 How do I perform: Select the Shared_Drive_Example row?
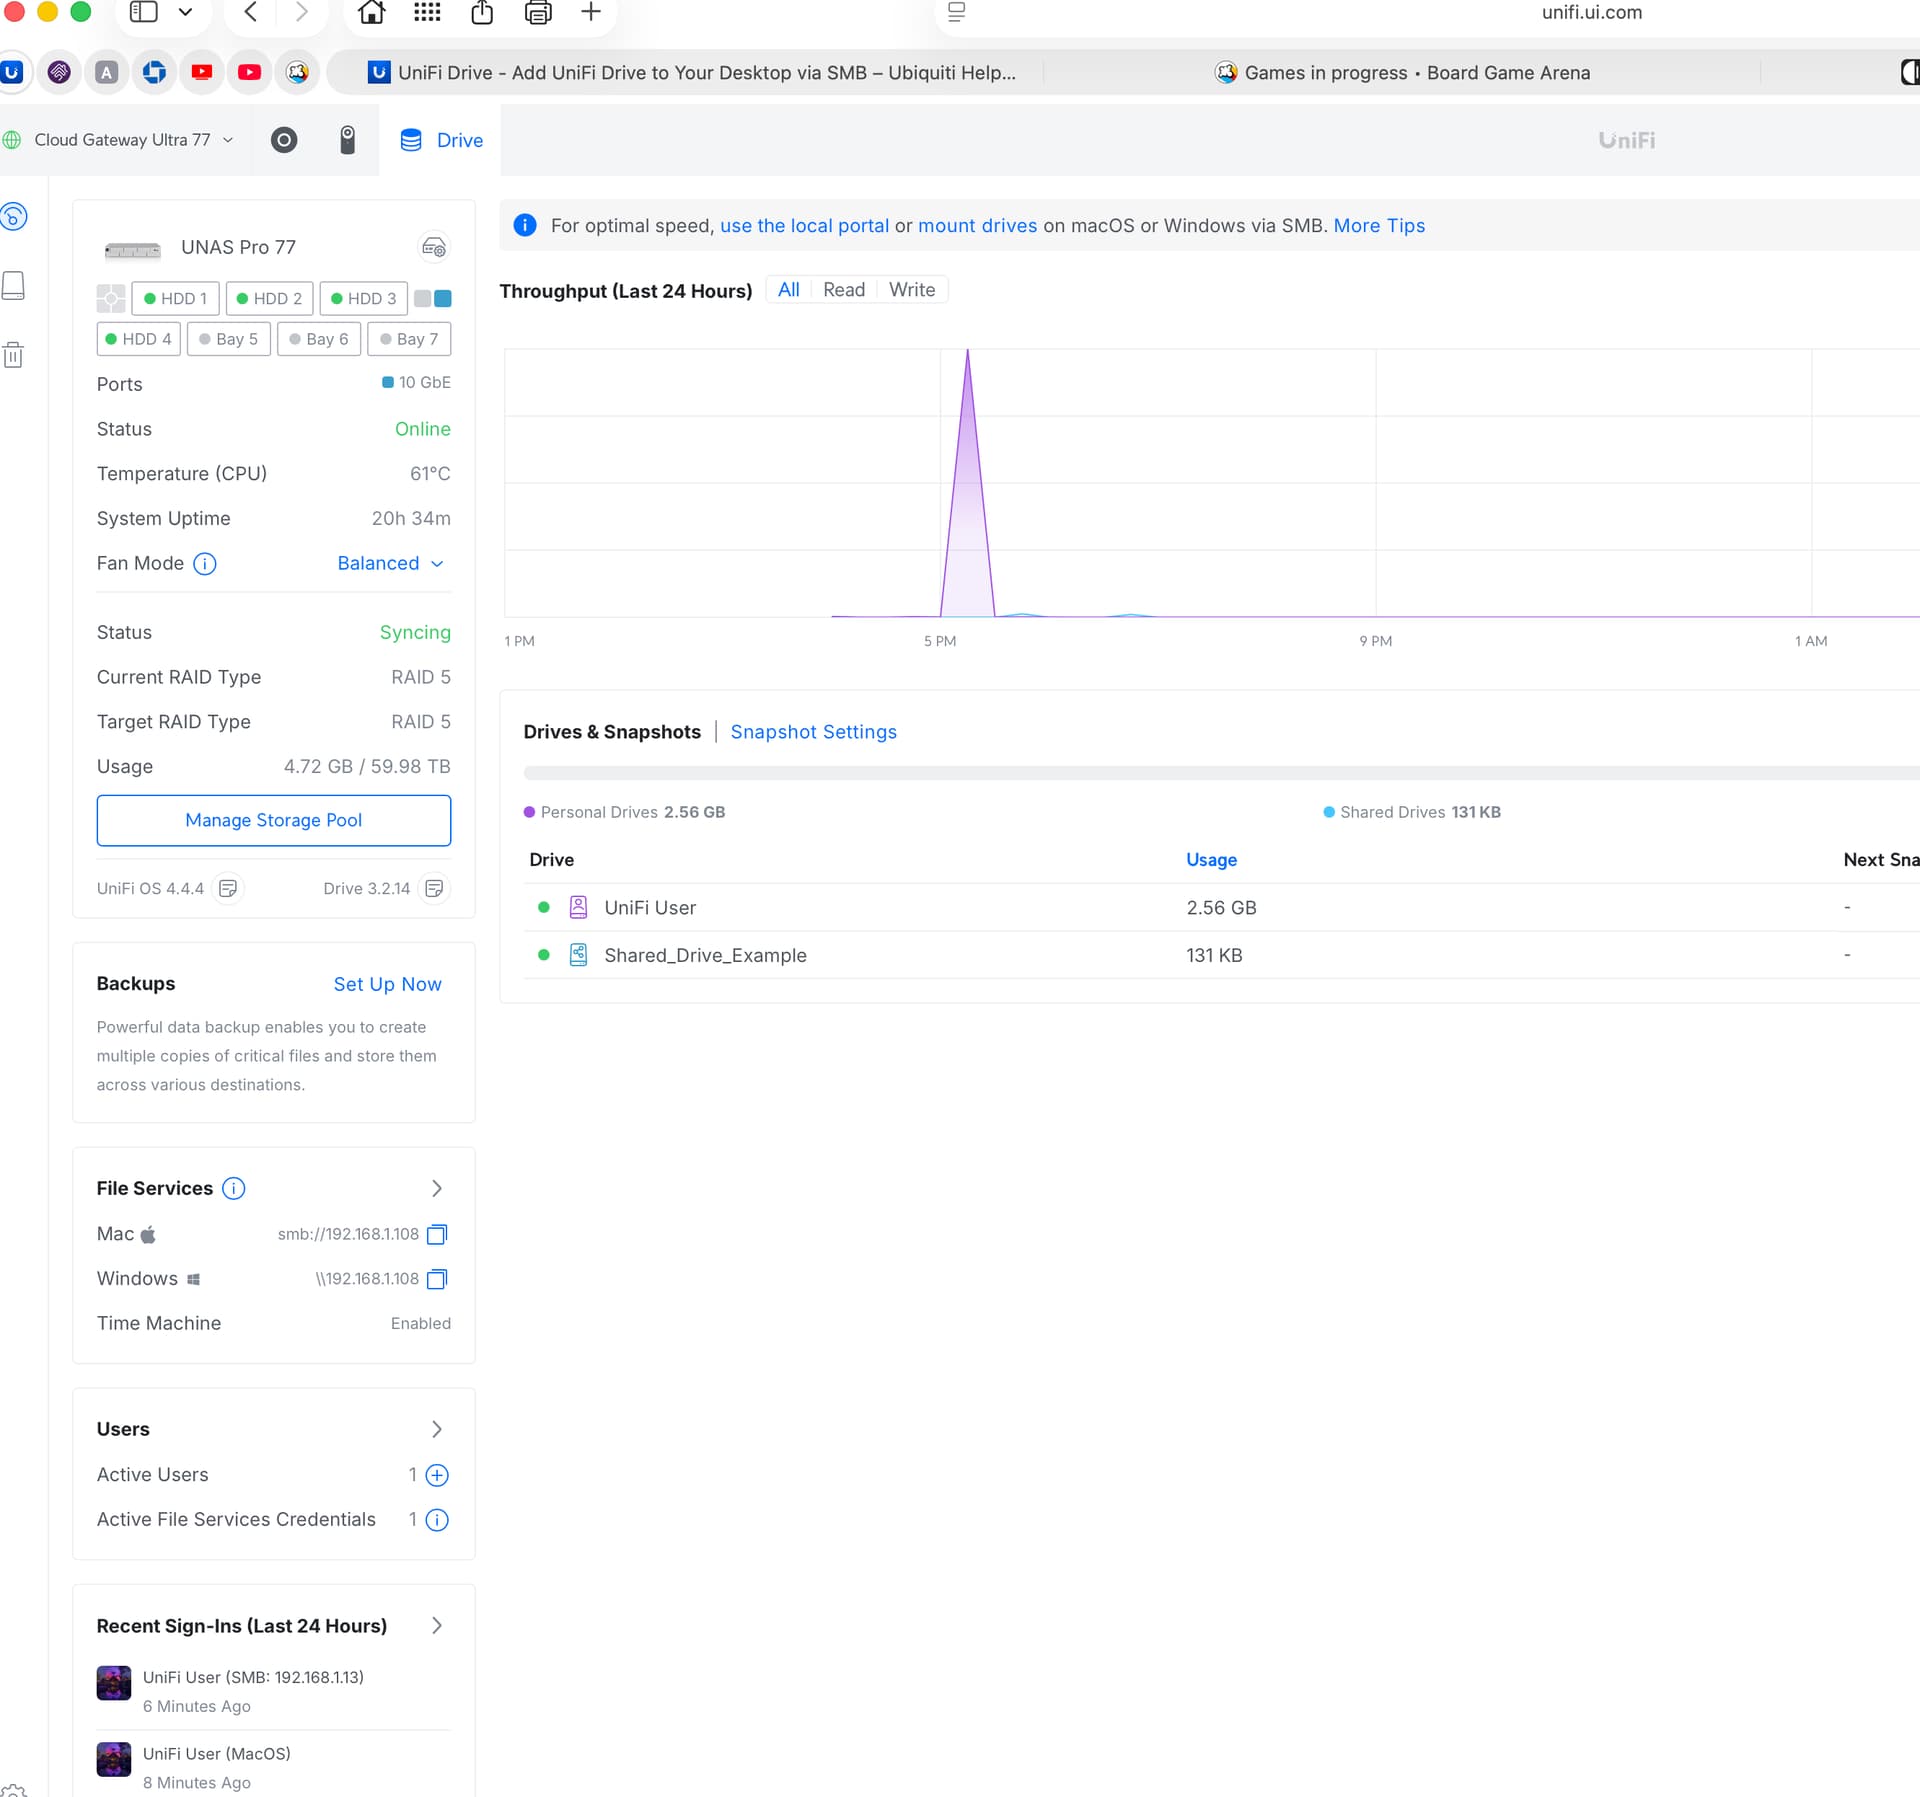[x=705, y=955]
